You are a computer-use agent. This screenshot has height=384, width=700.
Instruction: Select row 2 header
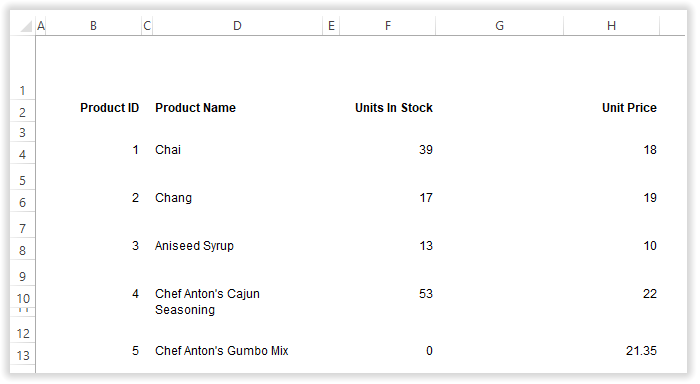pos(22,112)
